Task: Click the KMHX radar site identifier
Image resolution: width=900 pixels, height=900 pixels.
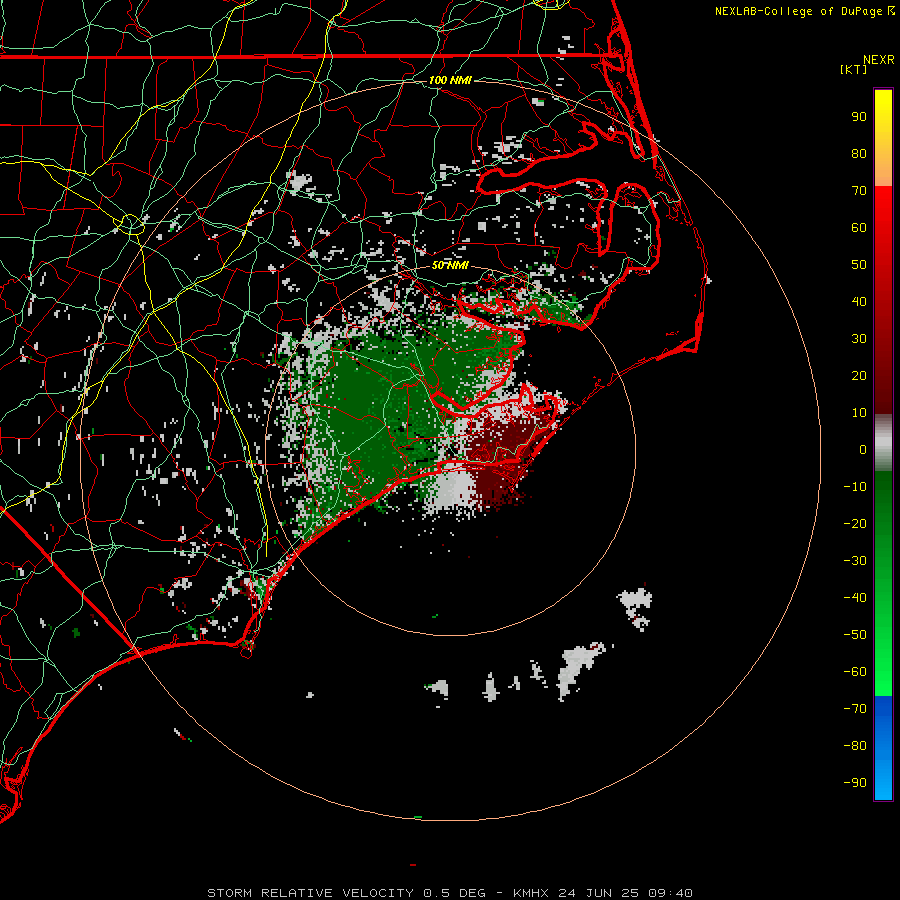Action: pos(530,893)
